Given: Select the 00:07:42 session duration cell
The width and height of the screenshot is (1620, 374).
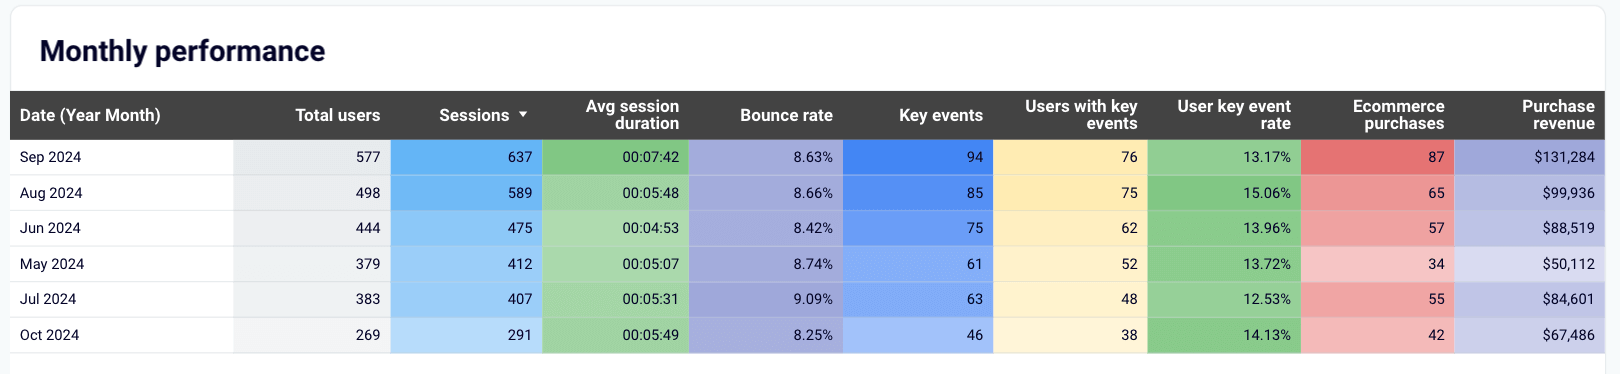Looking at the screenshot, I should 615,157.
